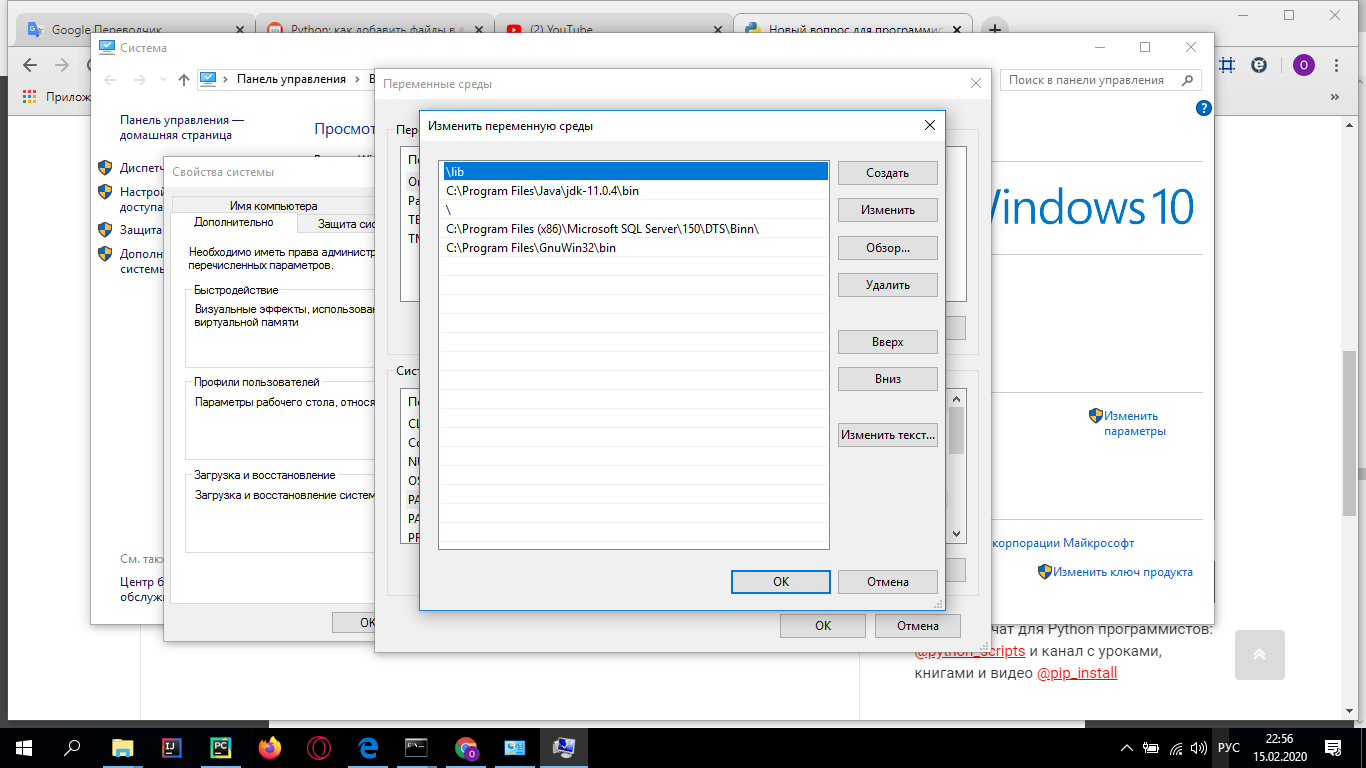Viewport: 1366px width, 768px height.
Task: Open Chrome apps bookmarks grid icon
Action: click(29, 97)
